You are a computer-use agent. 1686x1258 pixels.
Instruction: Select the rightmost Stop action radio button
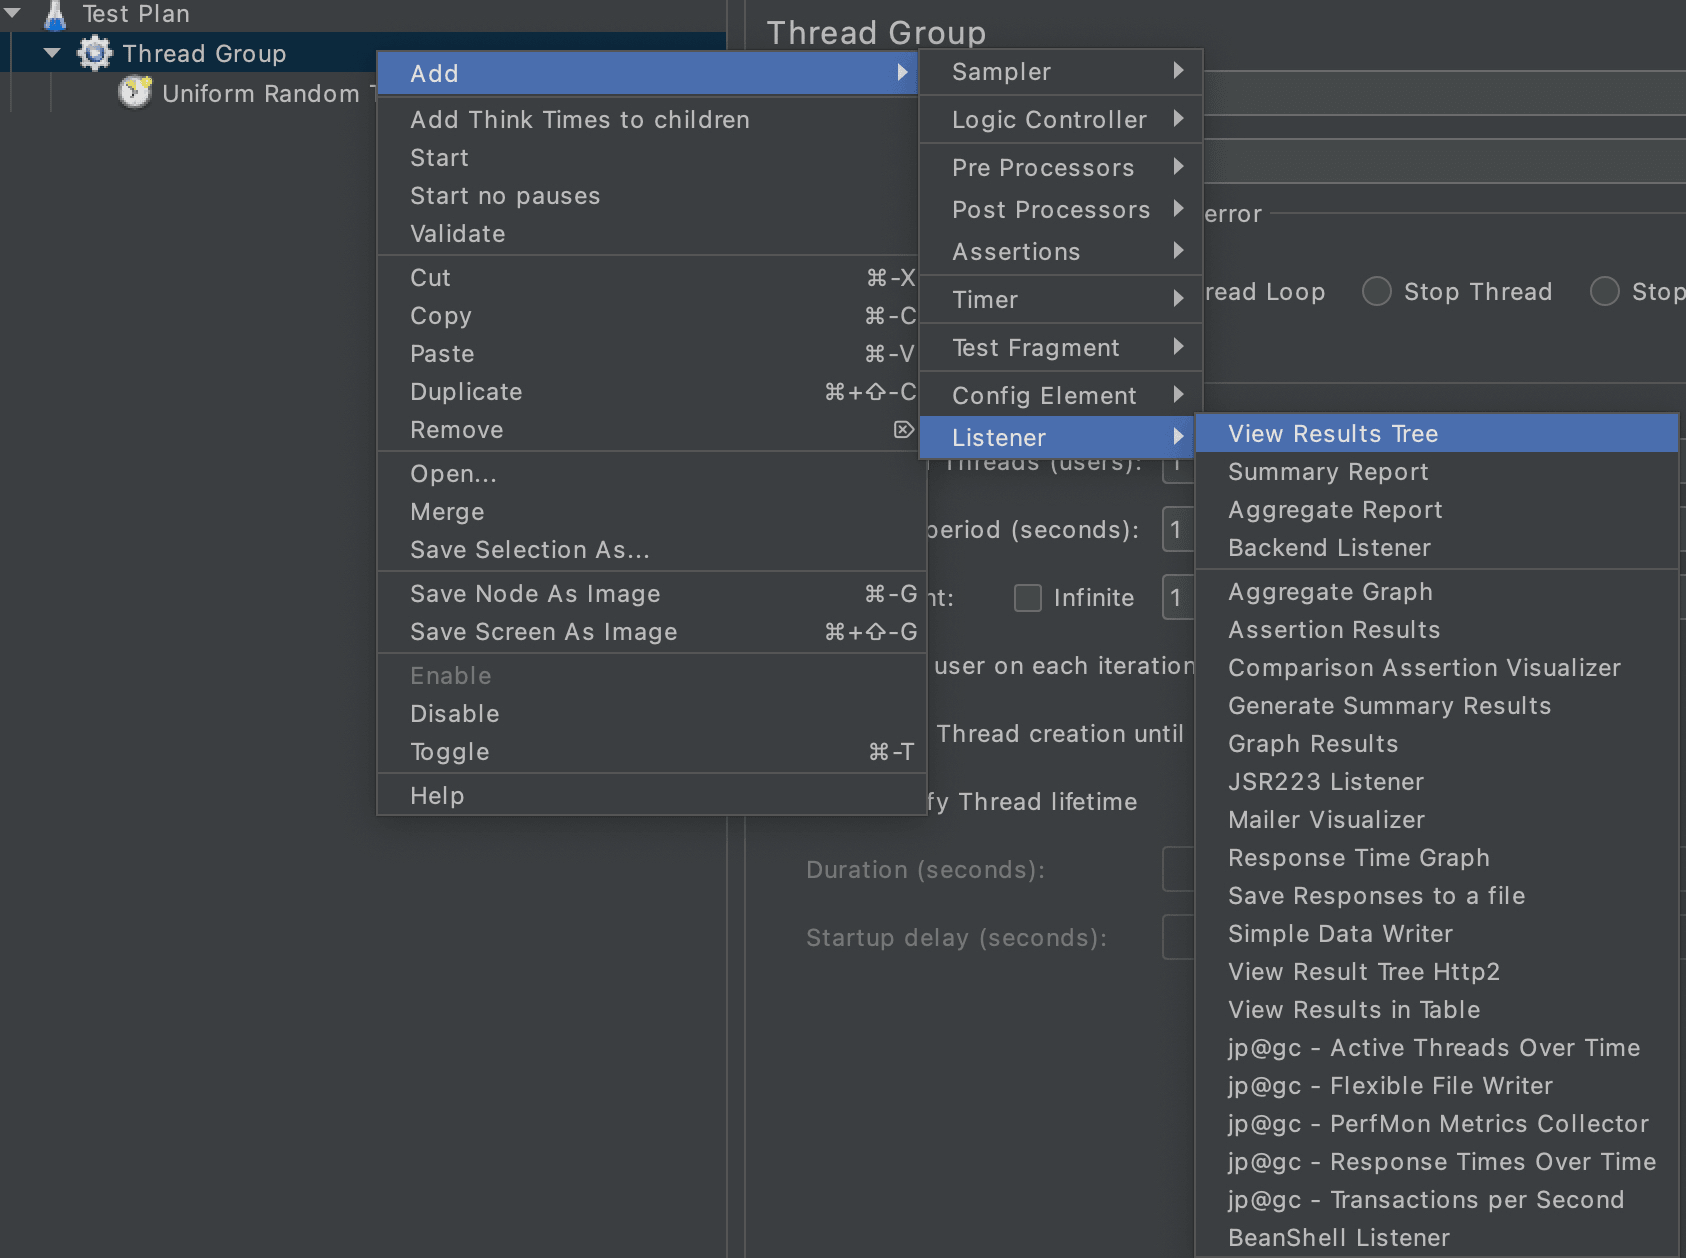click(x=1606, y=291)
